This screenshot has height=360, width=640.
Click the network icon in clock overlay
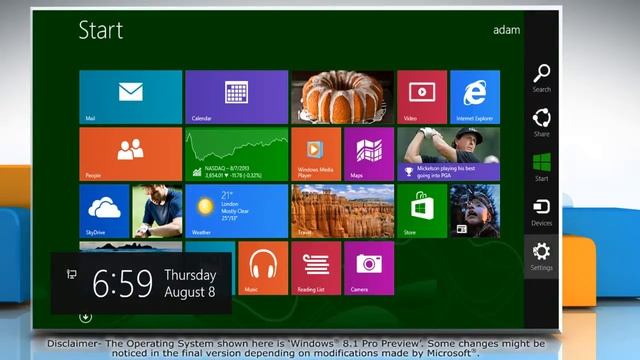tap(71, 274)
